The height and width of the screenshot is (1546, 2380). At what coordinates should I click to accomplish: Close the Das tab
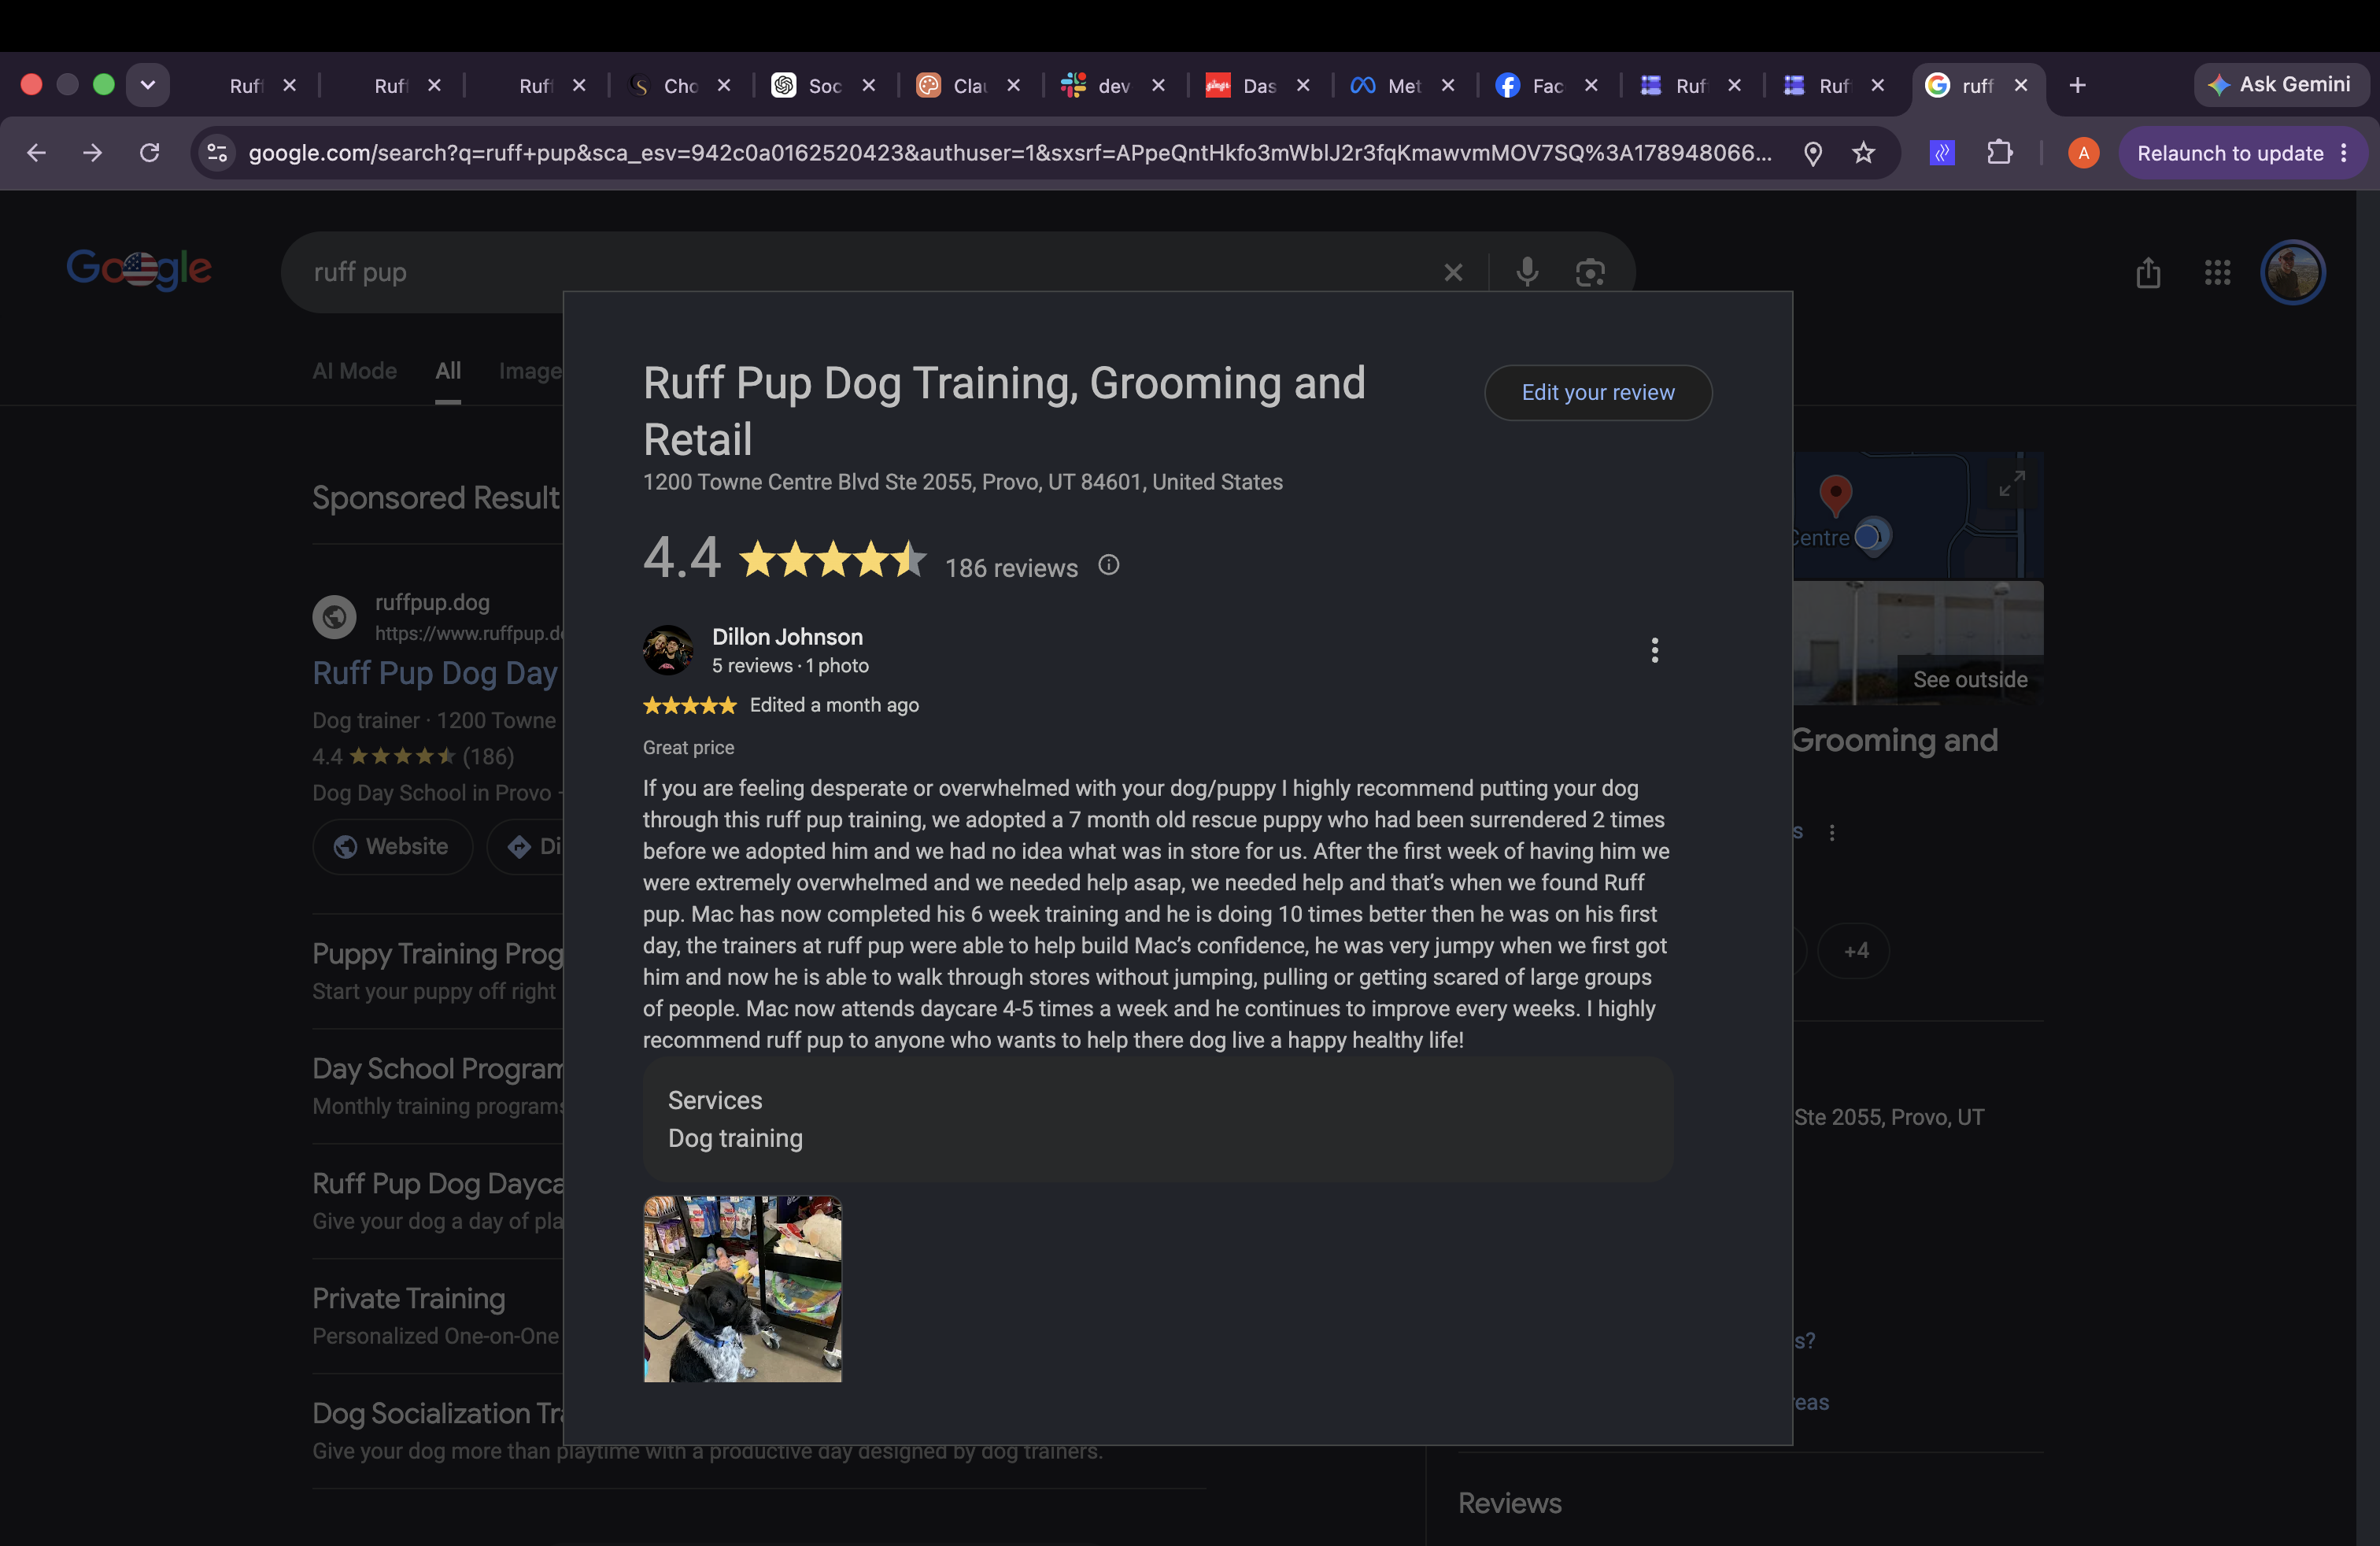[x=1303, y=85]
